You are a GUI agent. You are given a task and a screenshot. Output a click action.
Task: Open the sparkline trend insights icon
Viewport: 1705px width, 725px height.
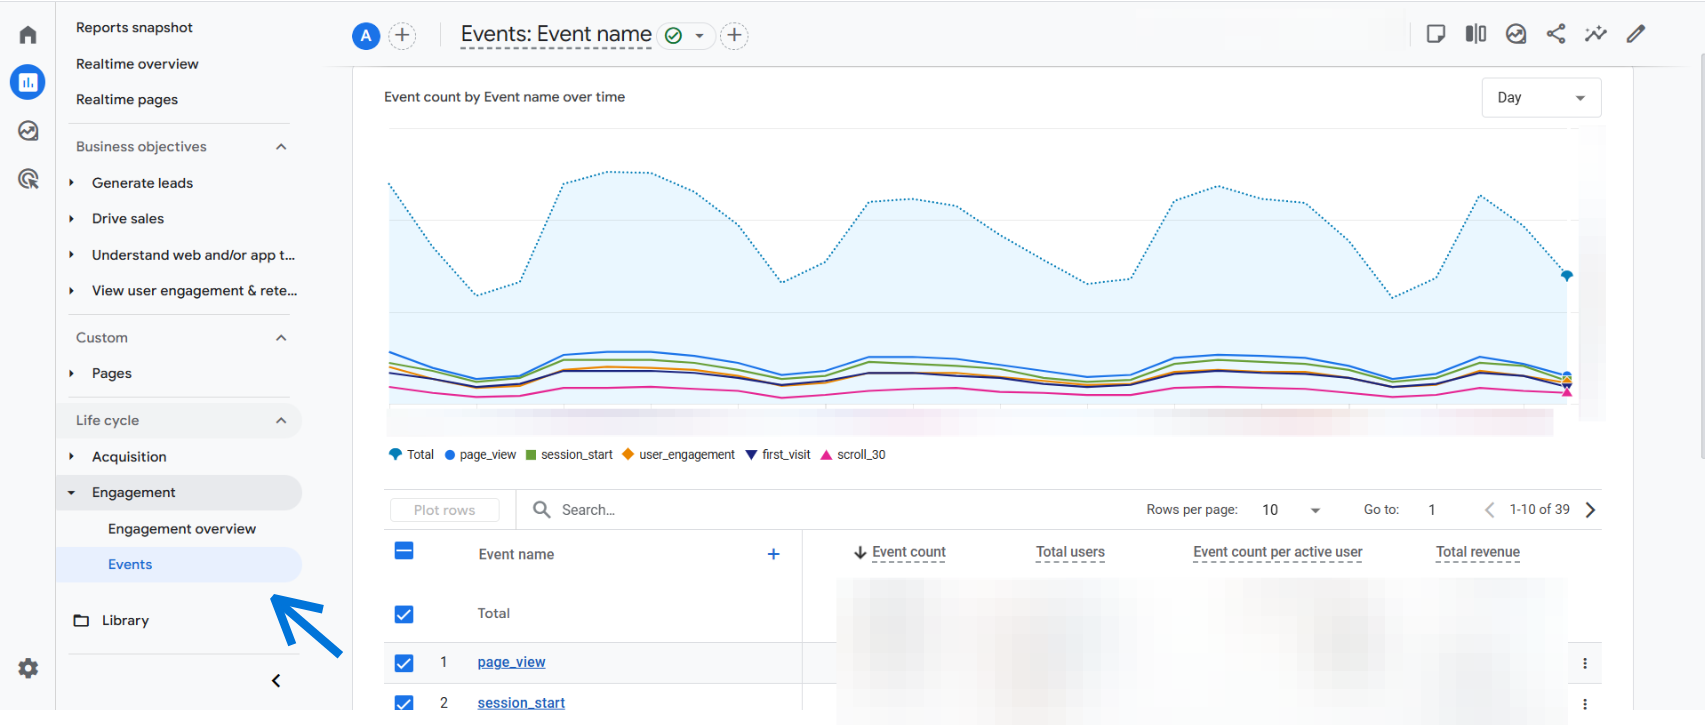click(1596, 34)
